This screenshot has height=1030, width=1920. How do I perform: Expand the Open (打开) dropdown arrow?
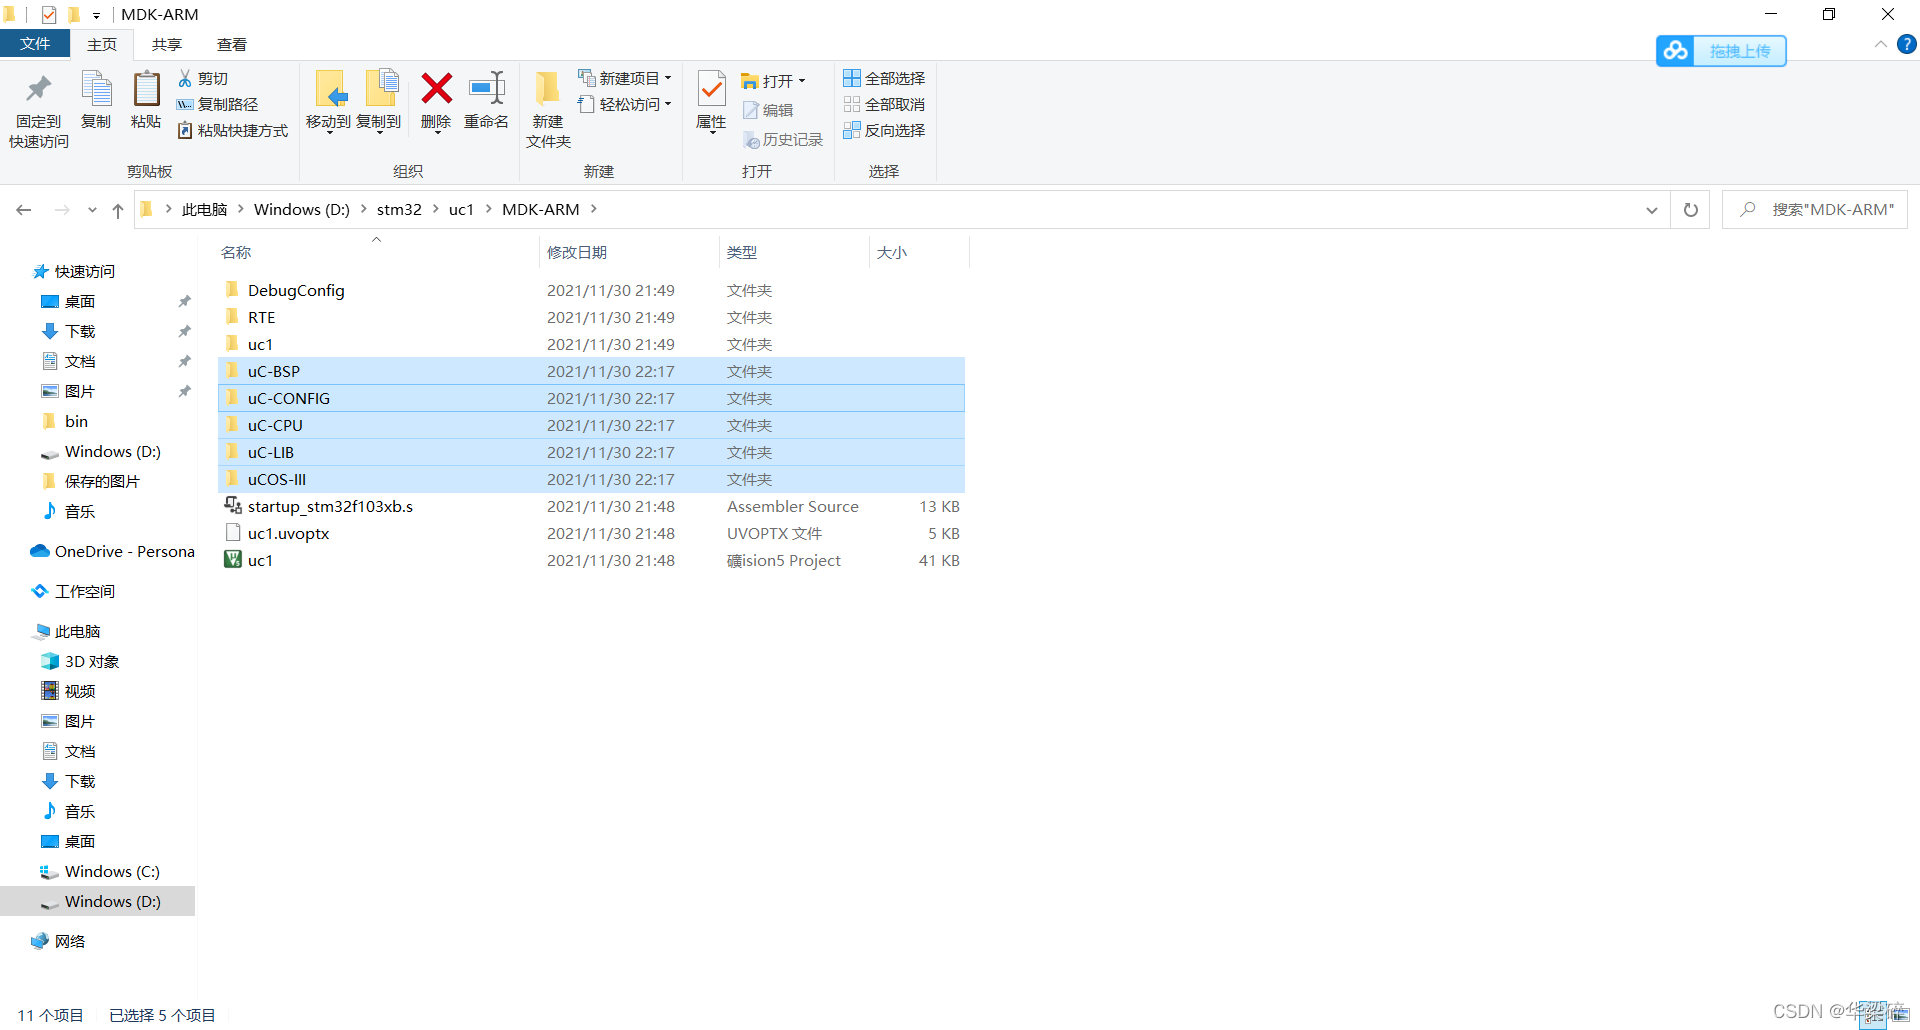(802, 81)
